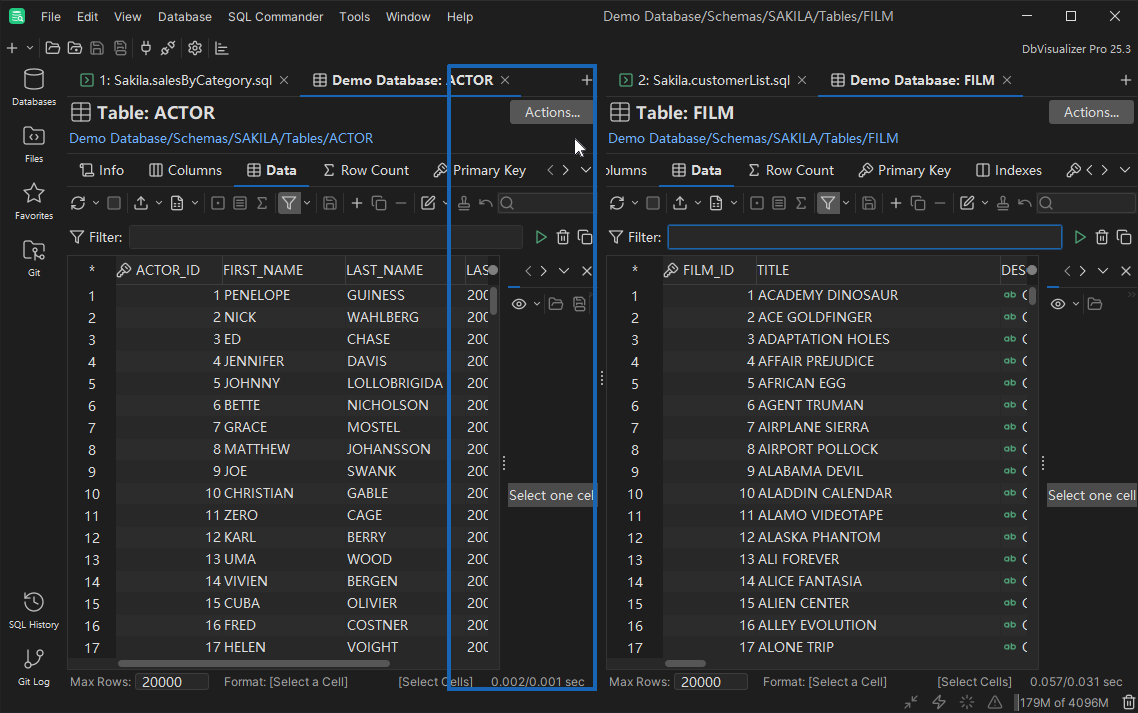
Task: Click the Actions button for FILM table
Action: pos(1091,112)
